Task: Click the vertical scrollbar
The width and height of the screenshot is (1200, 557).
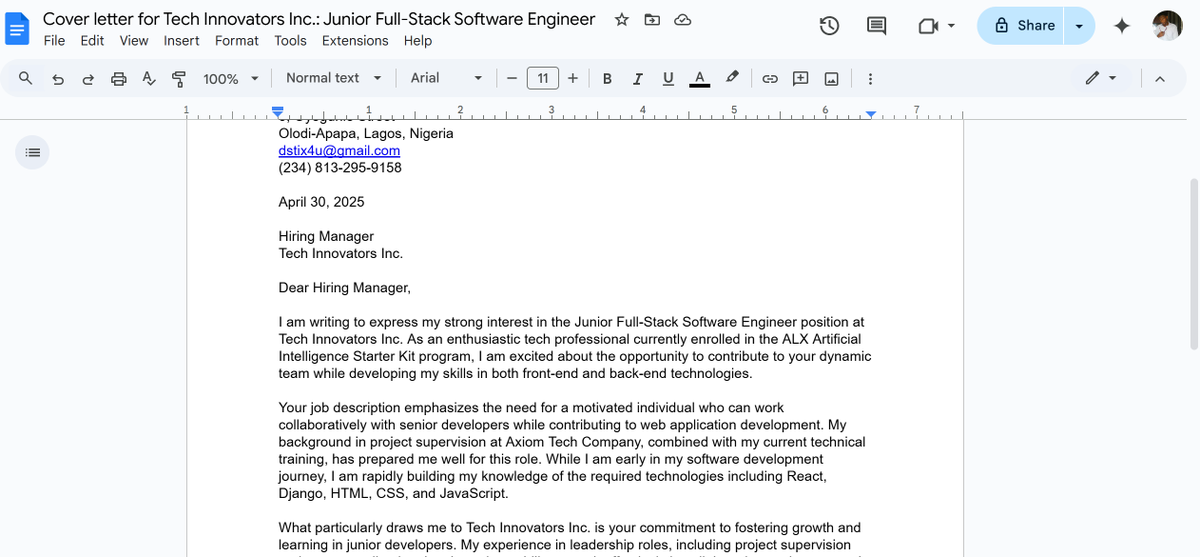Action: click(1193, 265)
